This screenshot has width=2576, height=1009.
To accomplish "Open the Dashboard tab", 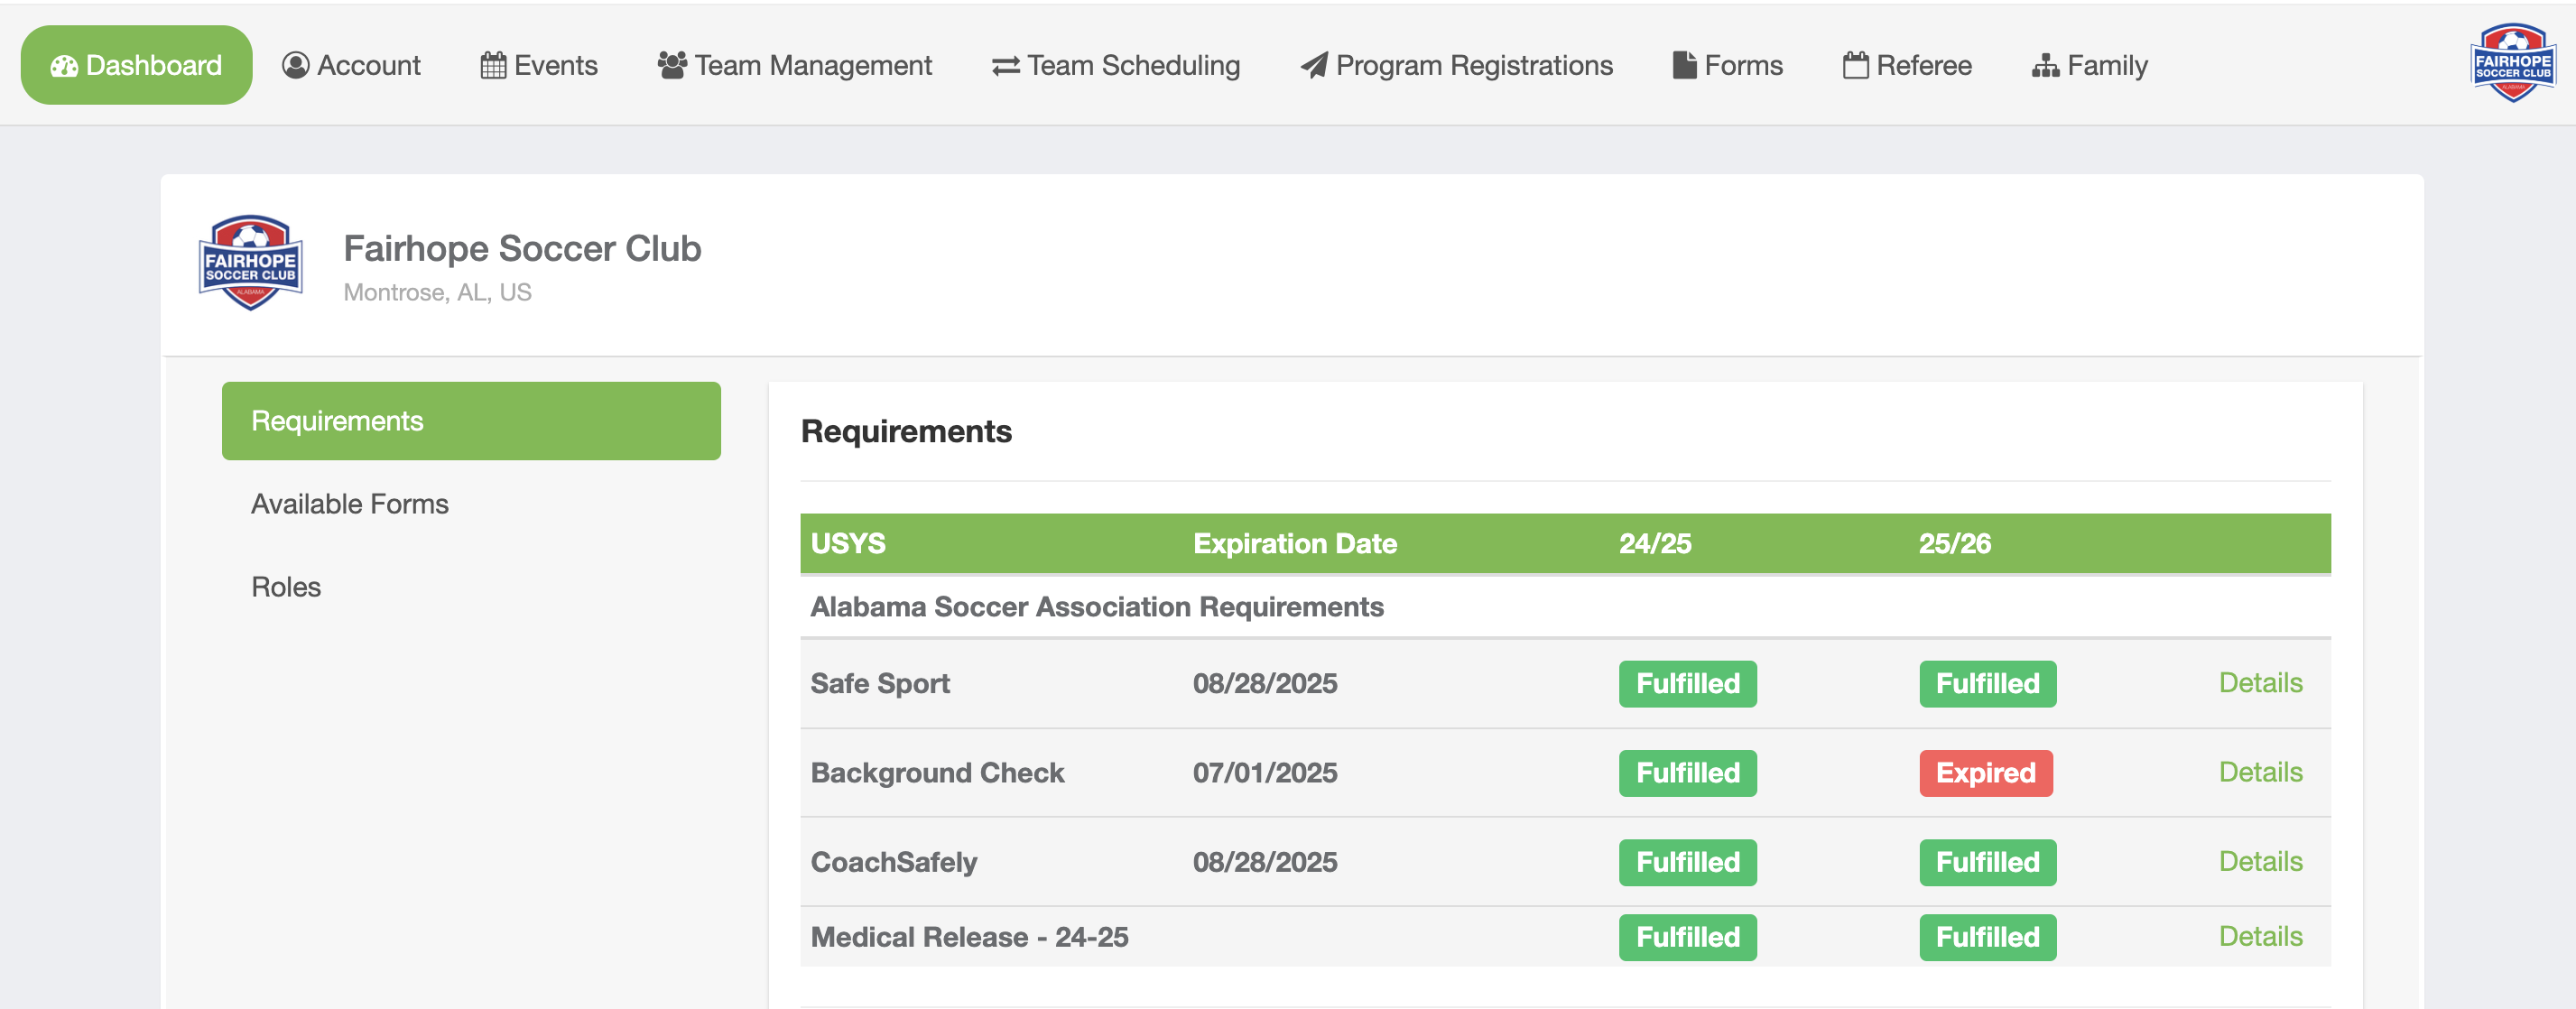I will coord(136,65).
